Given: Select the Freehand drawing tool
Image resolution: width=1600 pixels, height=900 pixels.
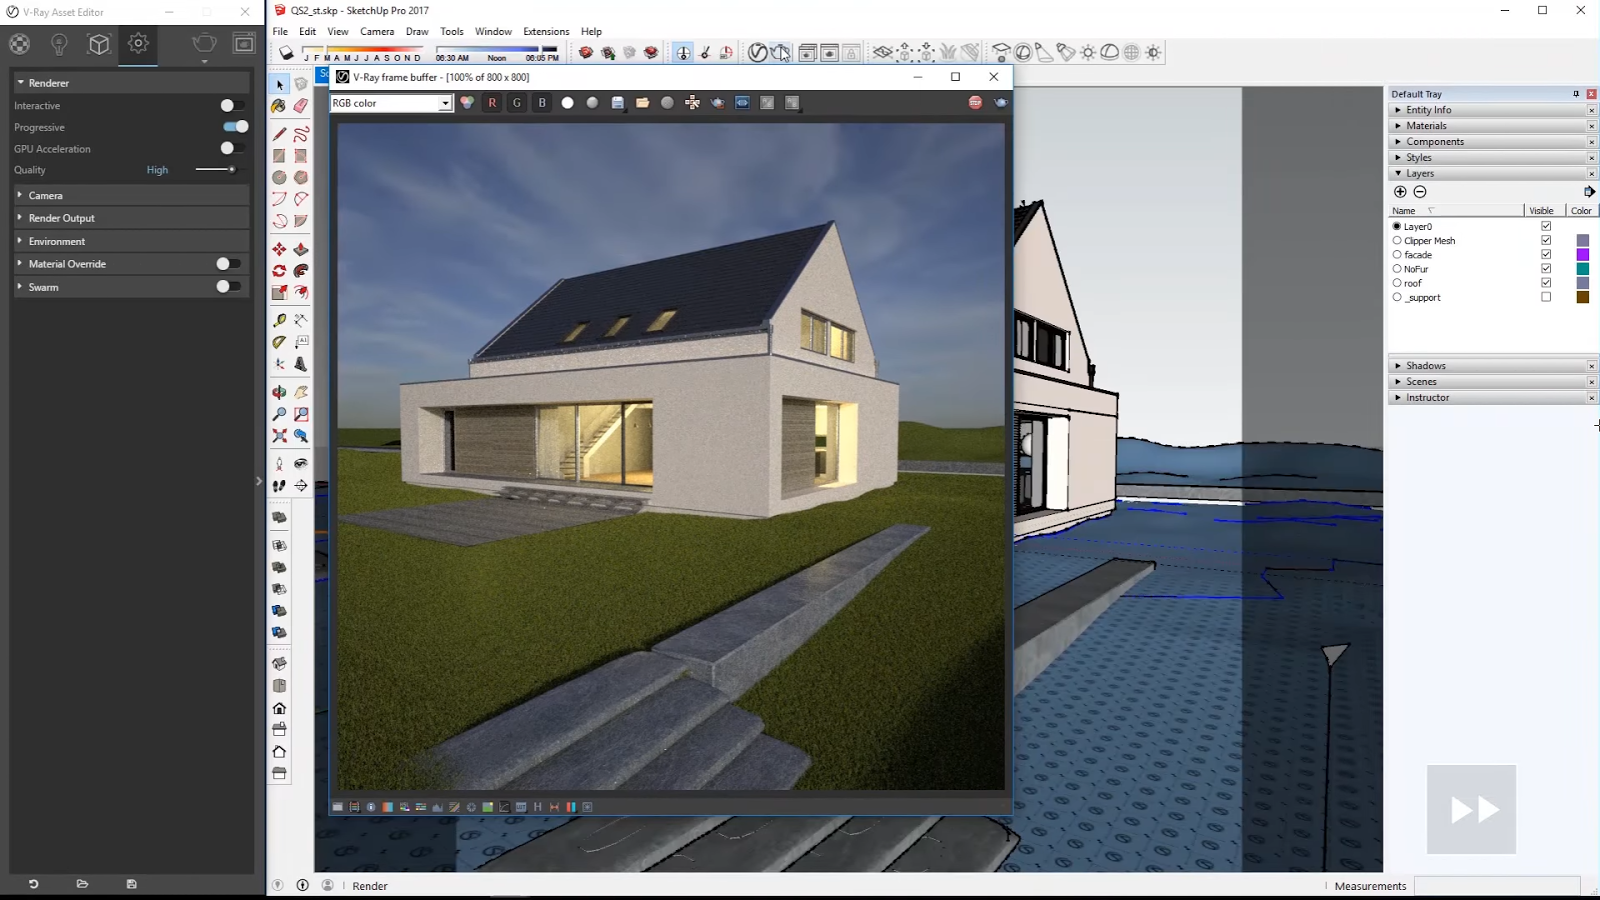Looking at the screenshot, I should click(x=301, y=133).
